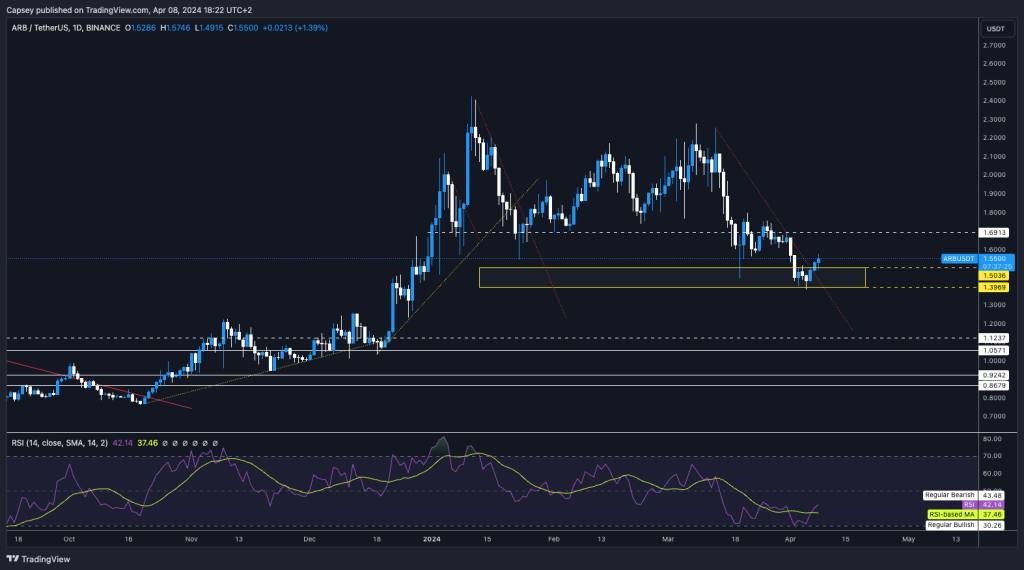Click the Apr label on time axis
The height and width of the screenshot is (570, 1024).
[790, 539]
